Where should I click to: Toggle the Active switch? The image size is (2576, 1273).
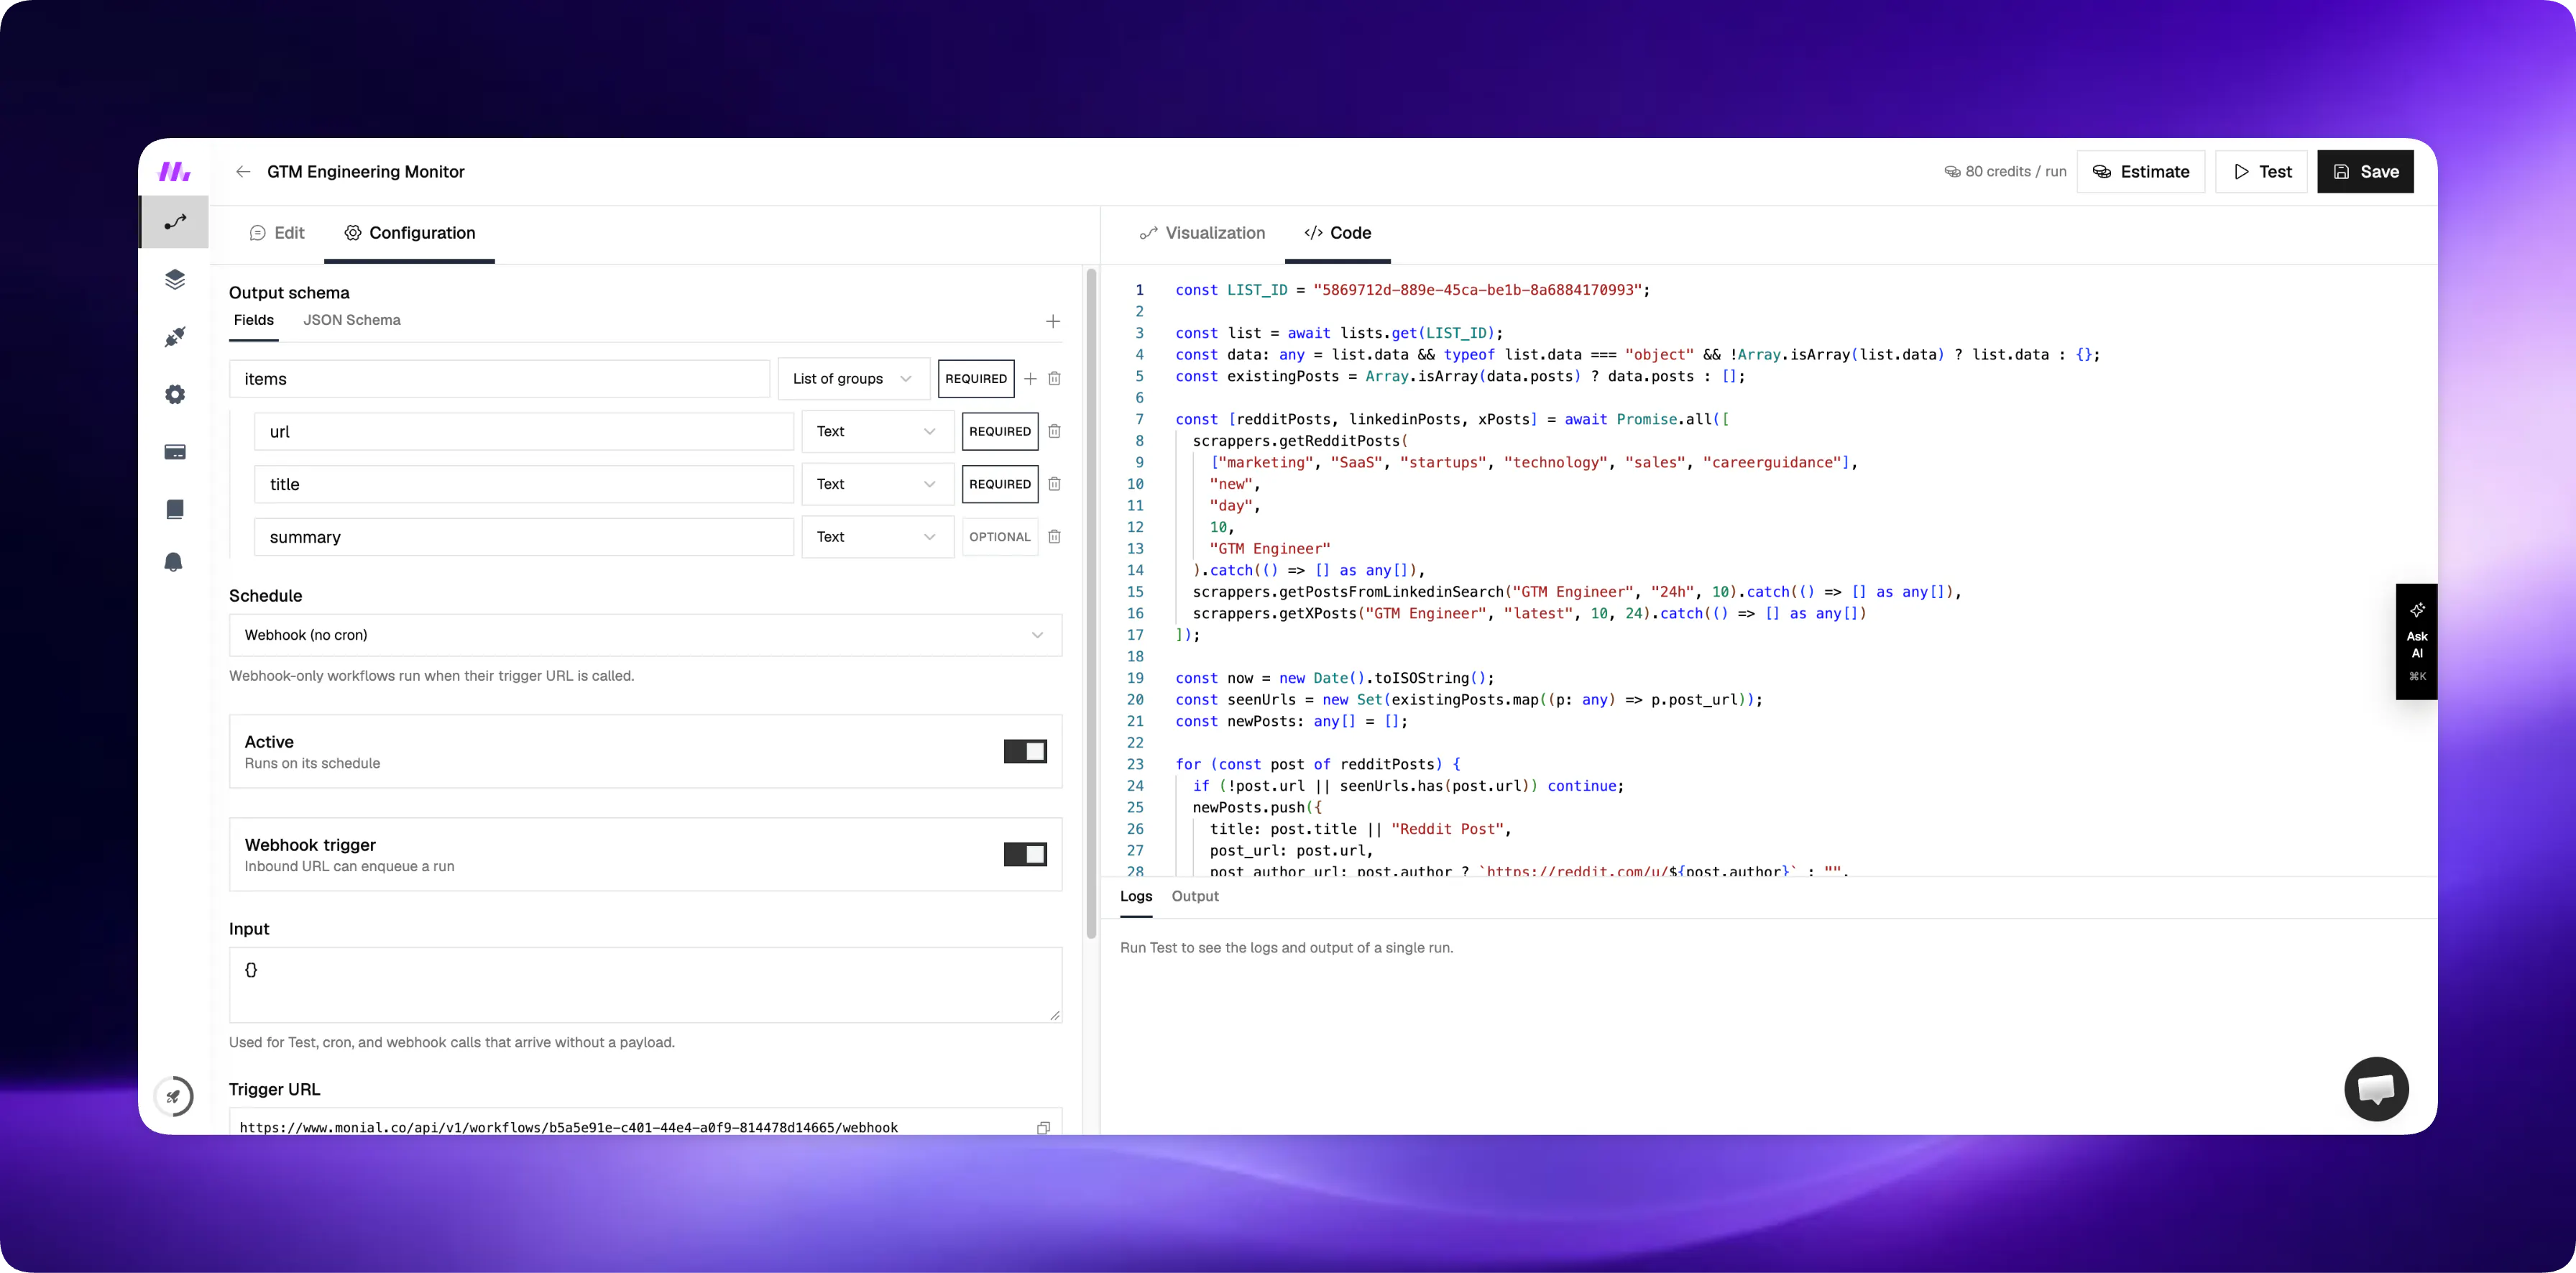[x=1025, y=752]
